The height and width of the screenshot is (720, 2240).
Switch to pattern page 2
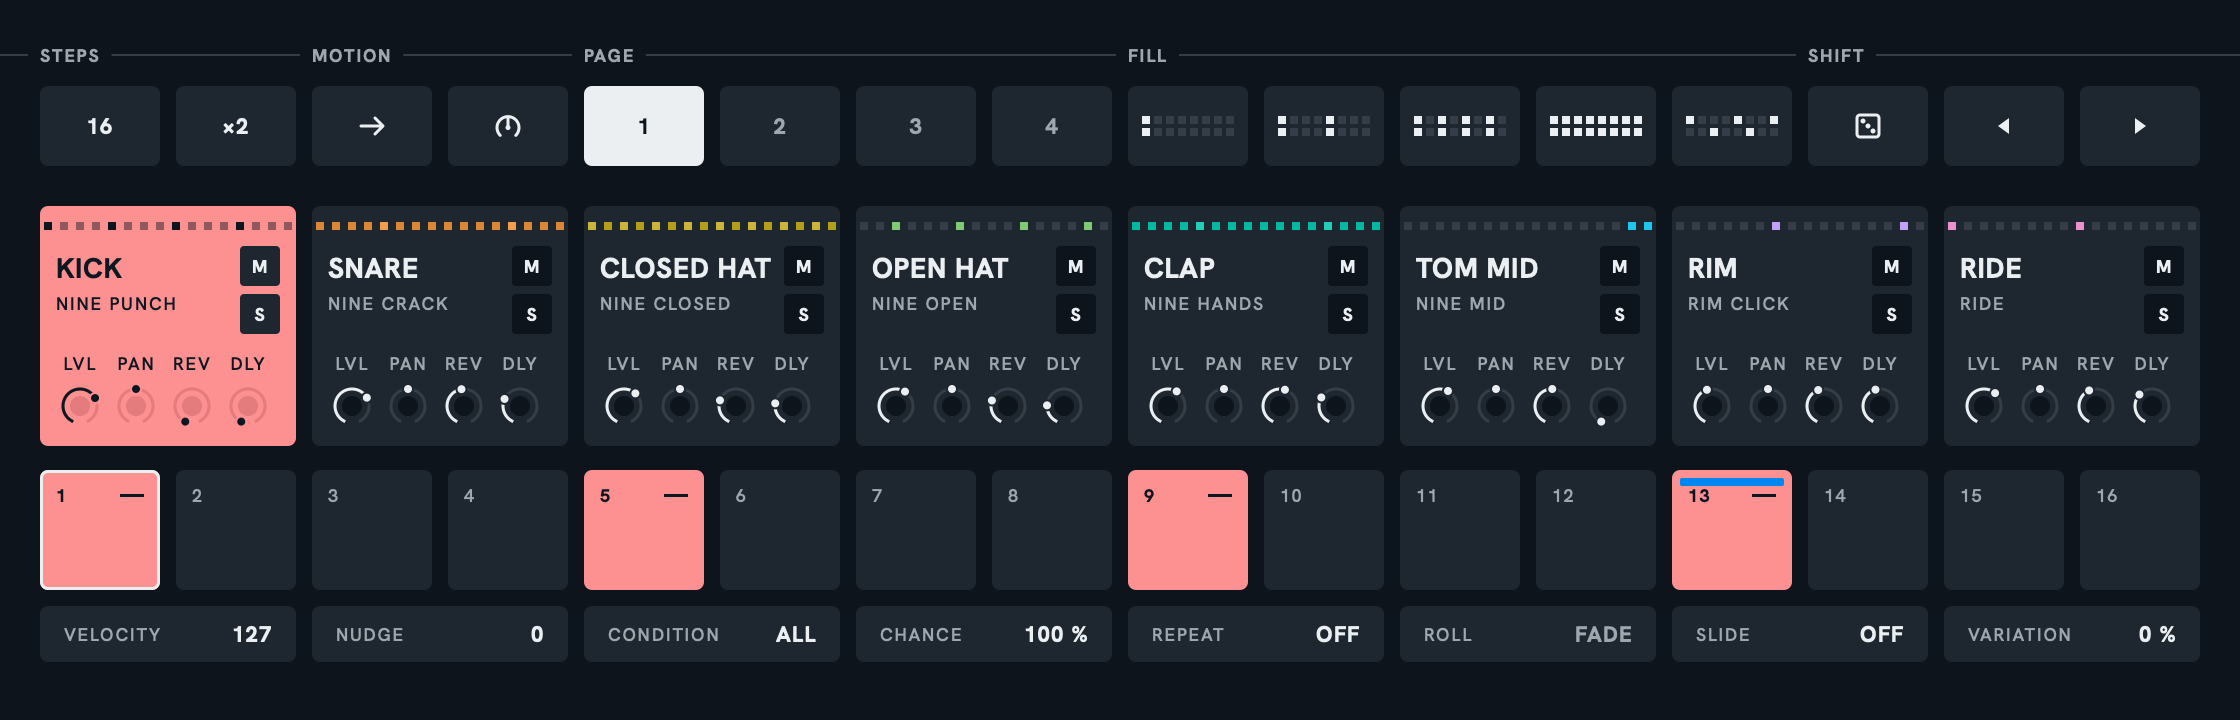[x=780, y=126]
